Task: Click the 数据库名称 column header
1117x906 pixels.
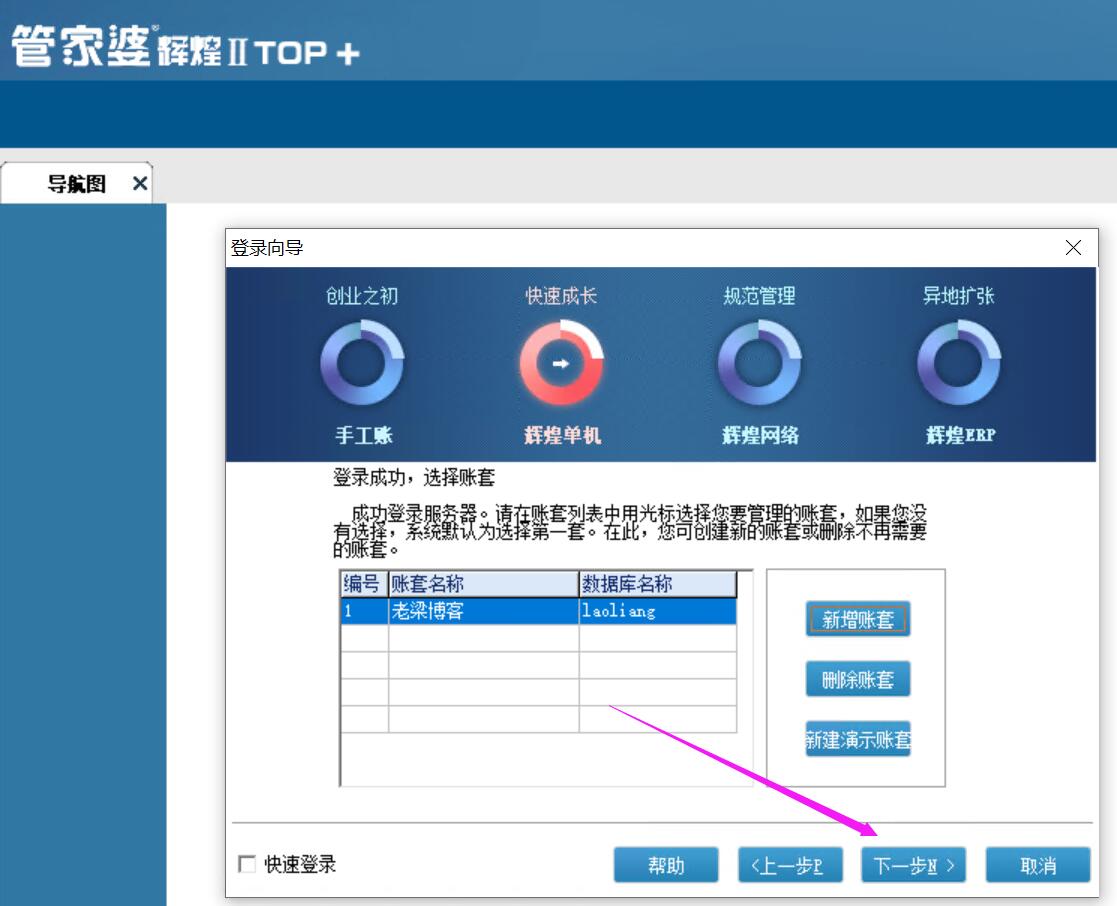Action: [x=656, y=584]
